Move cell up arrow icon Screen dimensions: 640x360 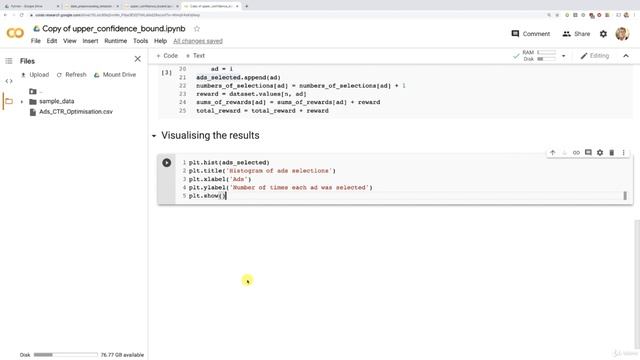[552, 153]
